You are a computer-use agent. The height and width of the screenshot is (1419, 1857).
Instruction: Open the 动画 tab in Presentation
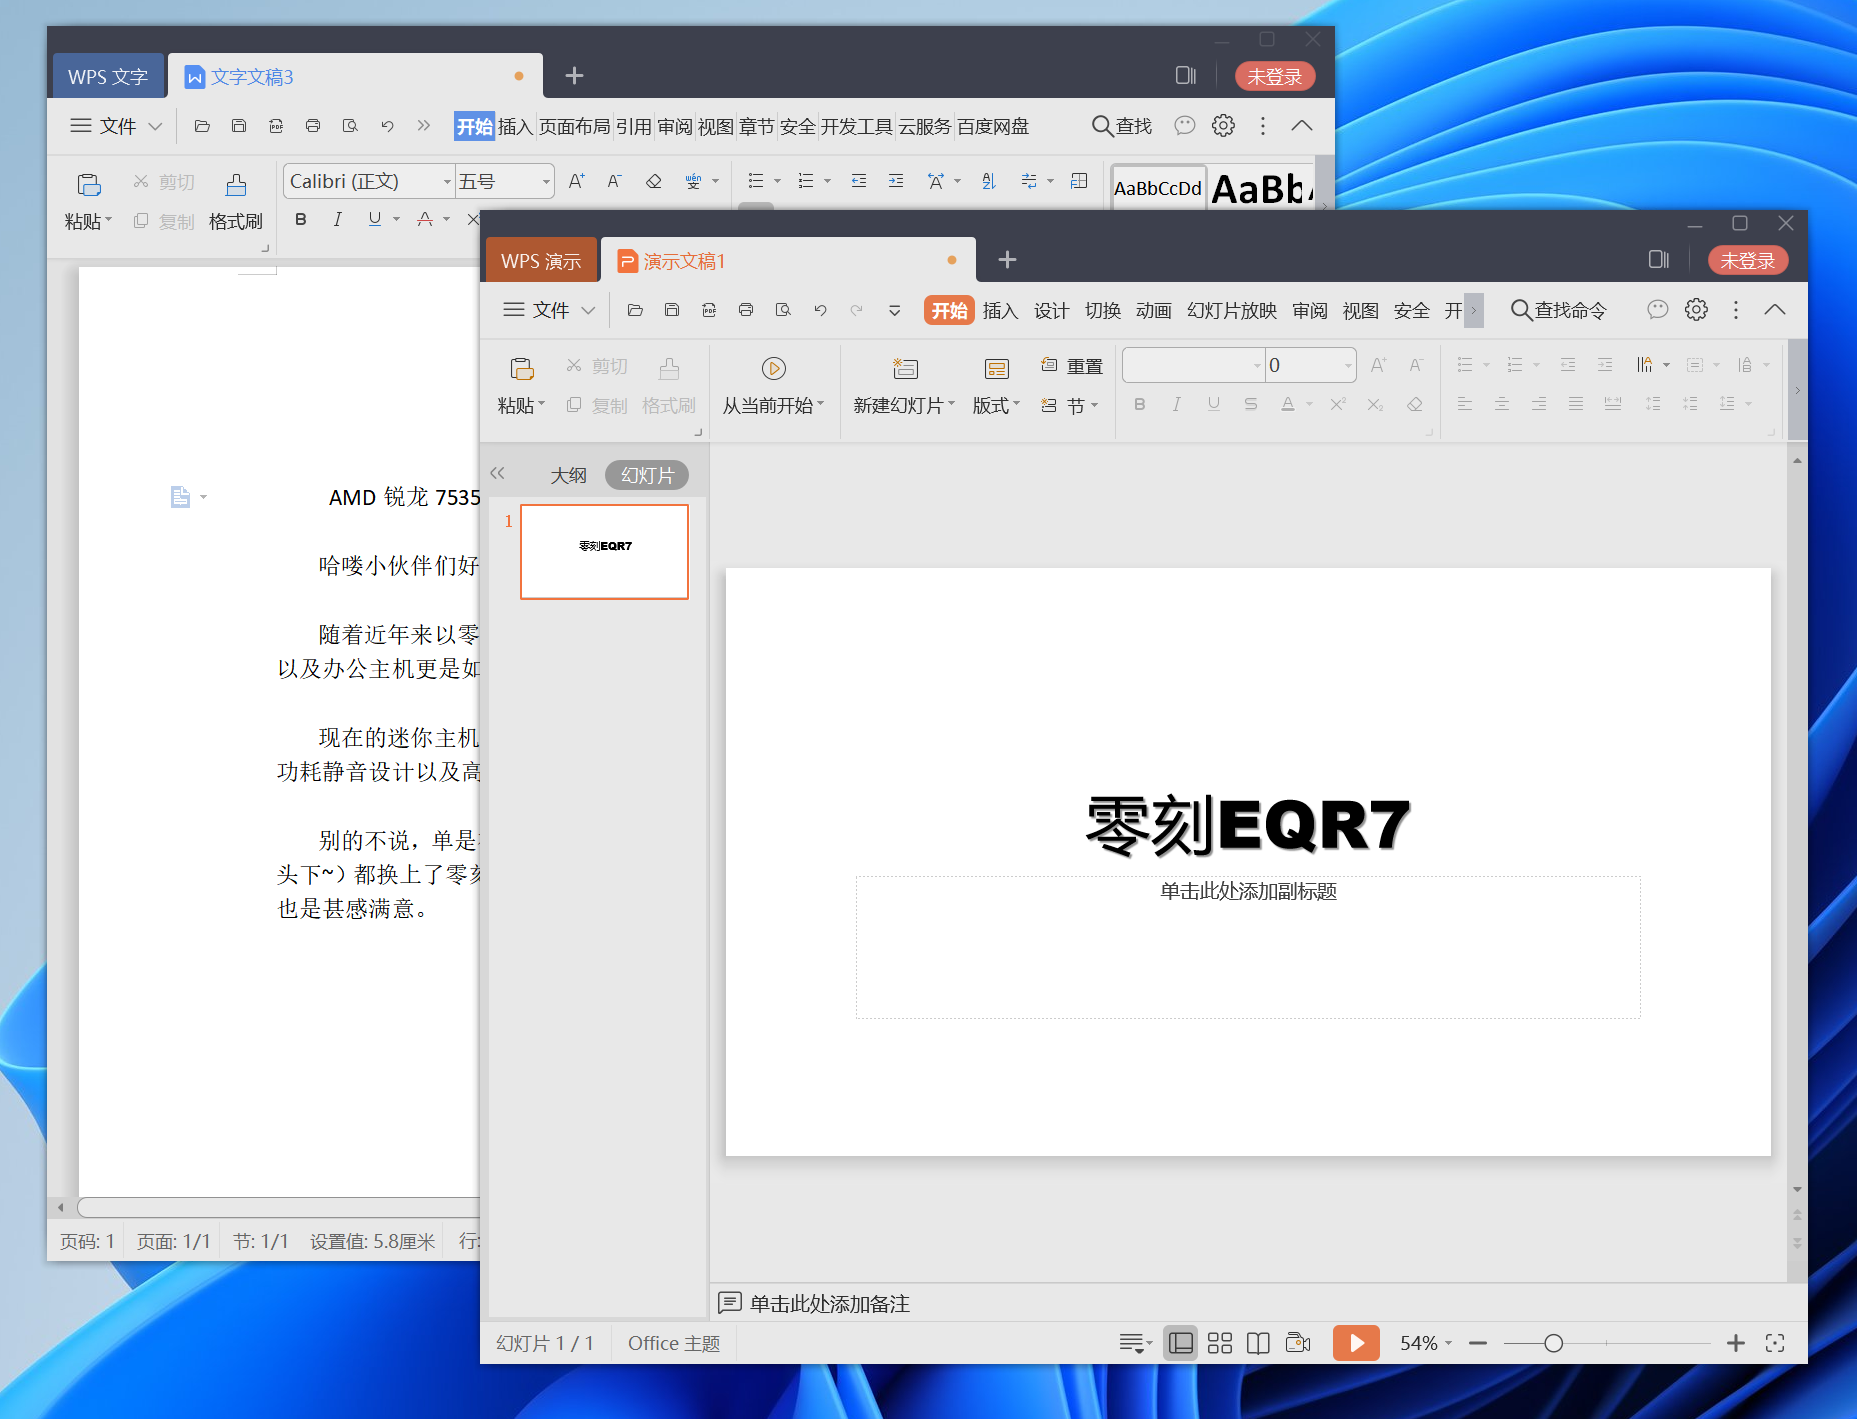click(x=1153, y=311)
